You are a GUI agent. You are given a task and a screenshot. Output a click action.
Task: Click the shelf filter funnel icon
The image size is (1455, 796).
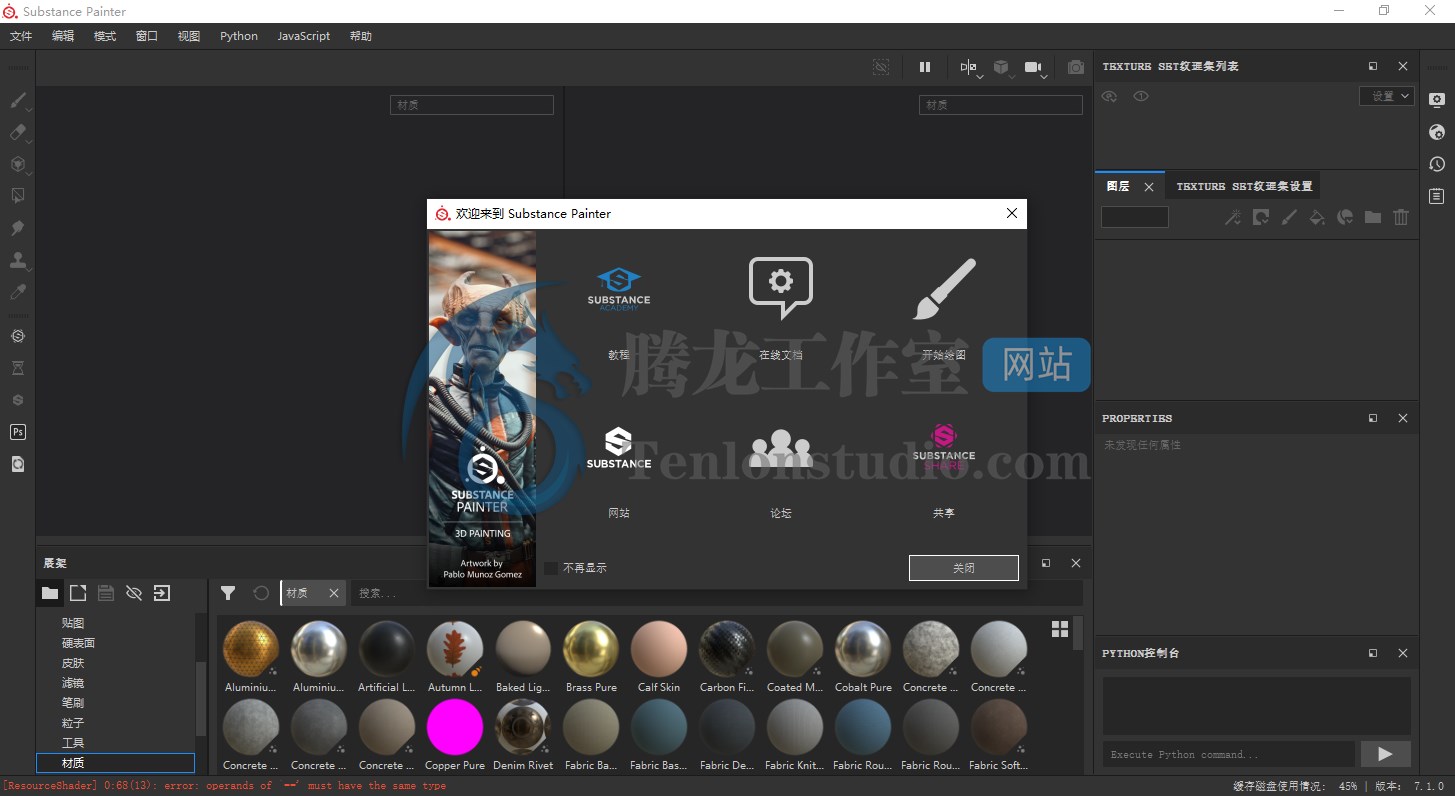[228, 593]
